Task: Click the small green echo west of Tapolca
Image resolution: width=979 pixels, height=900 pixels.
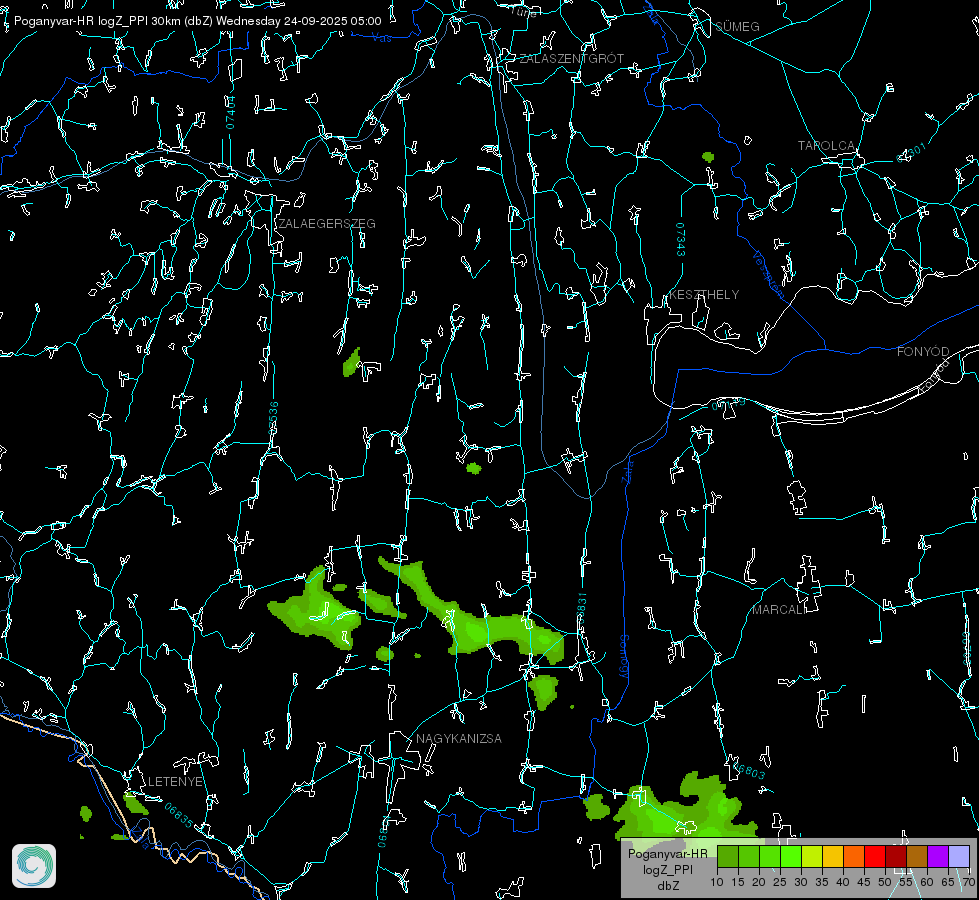Action: click(708, 157)
